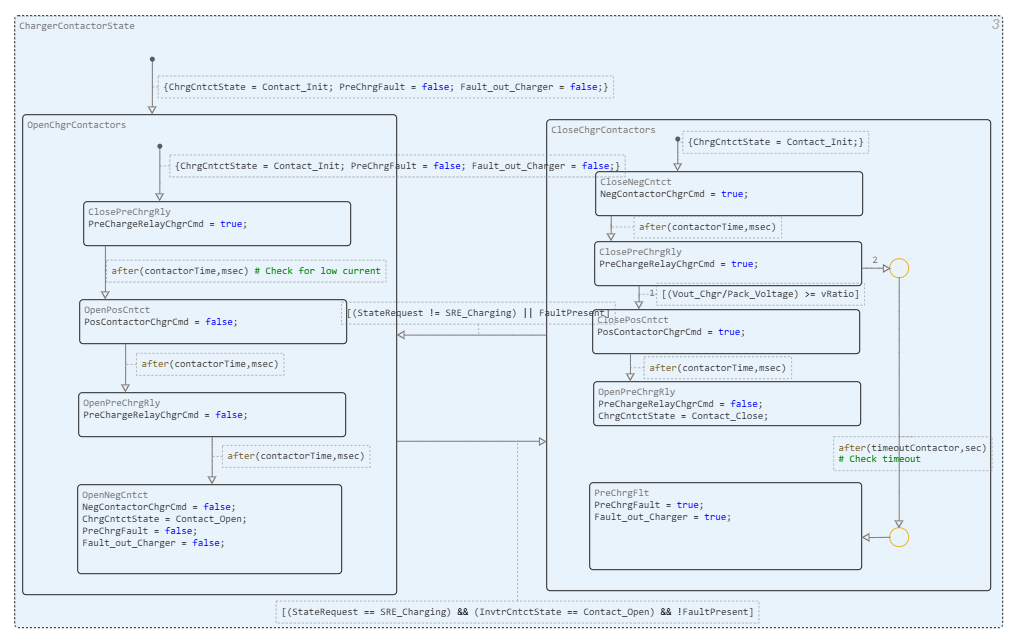Click the after(contactorTime,msec) label below CloseNegCntct

click(708, 227)
